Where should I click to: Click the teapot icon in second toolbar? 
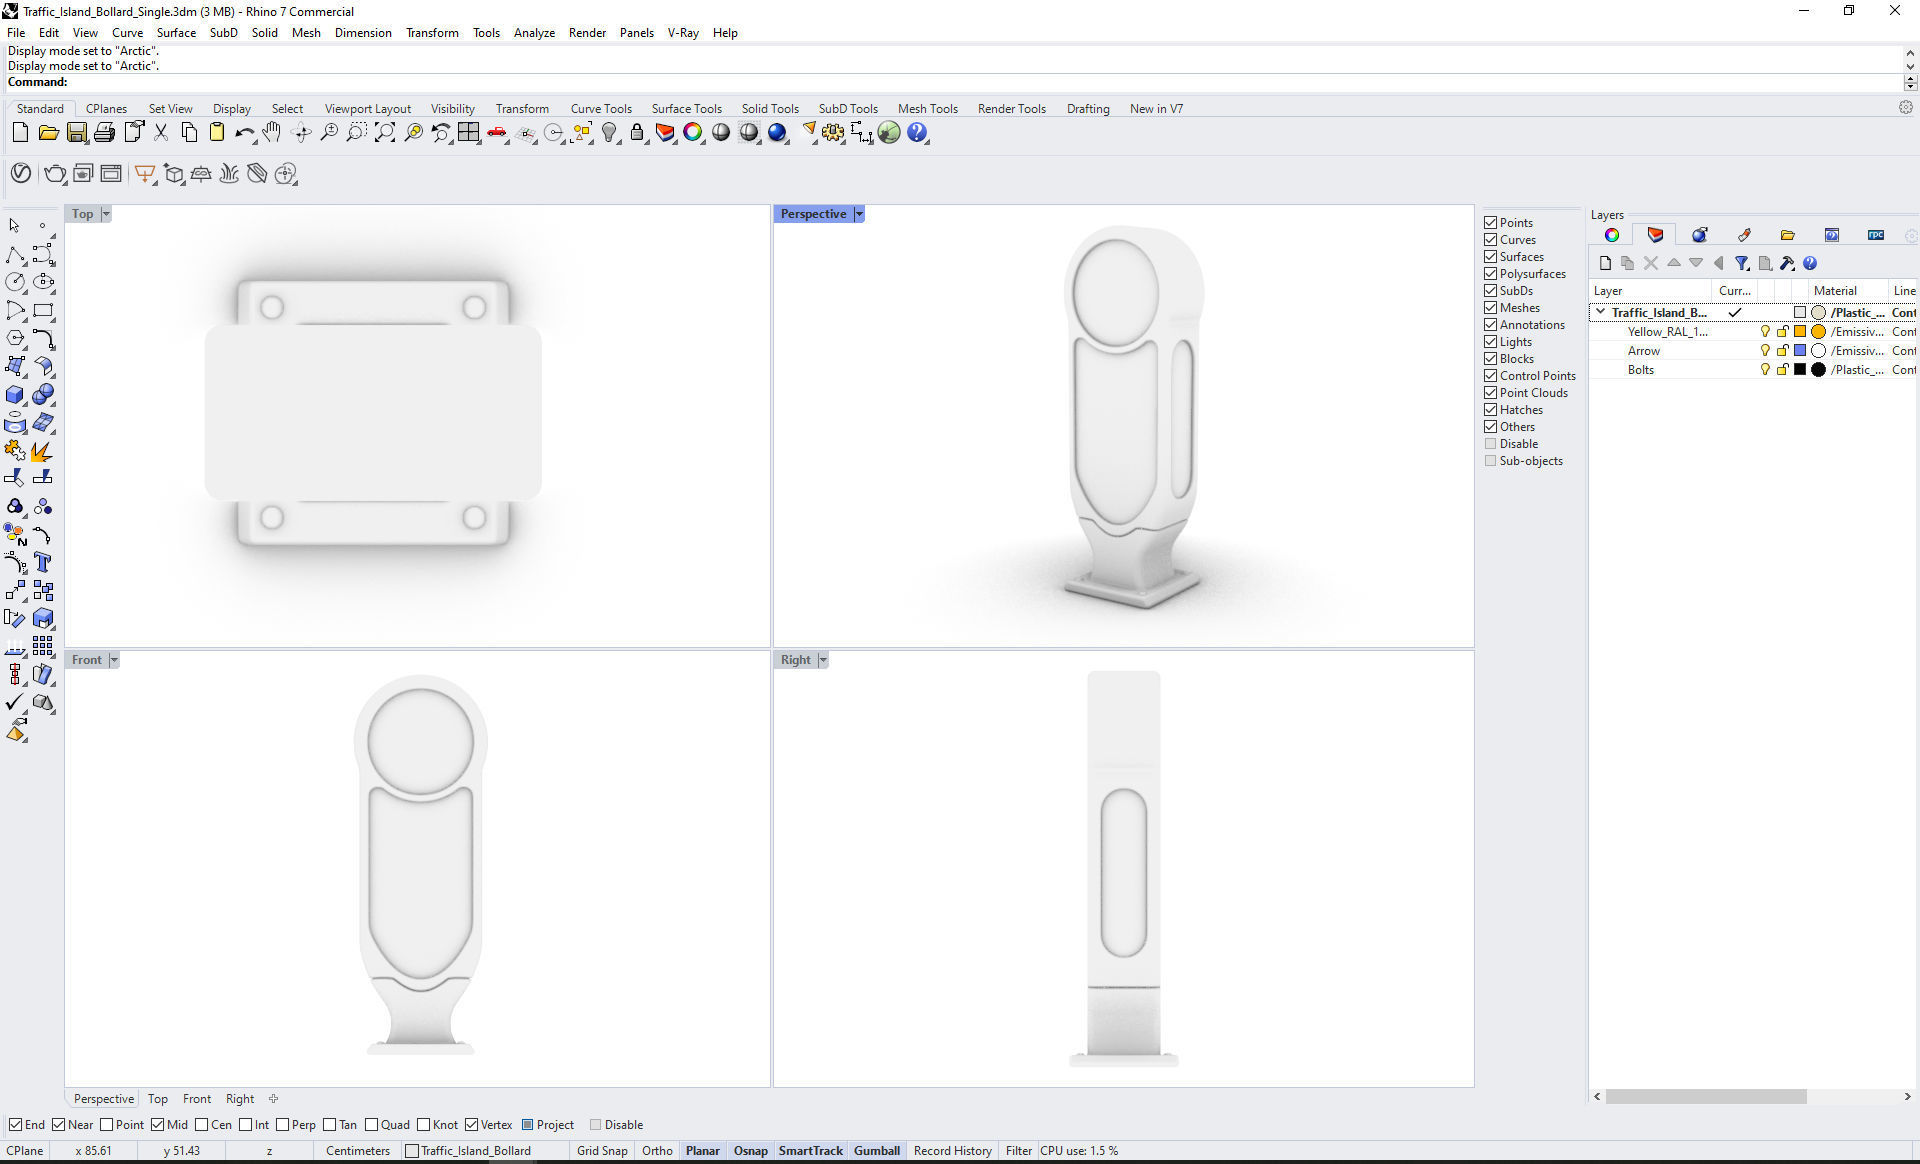(x=54, y=174)
